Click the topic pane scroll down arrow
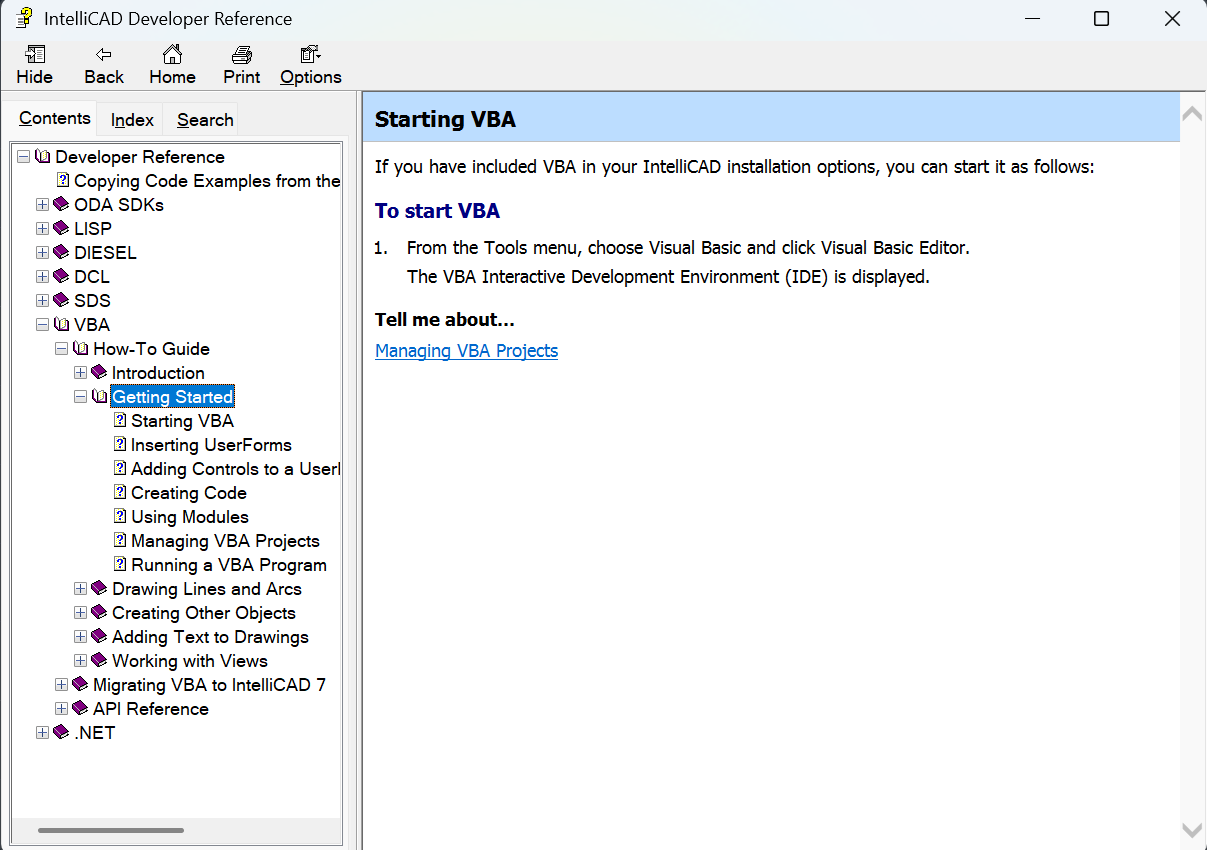The width and height of the screenshot is (1207, 850). tap(1192, 830)
